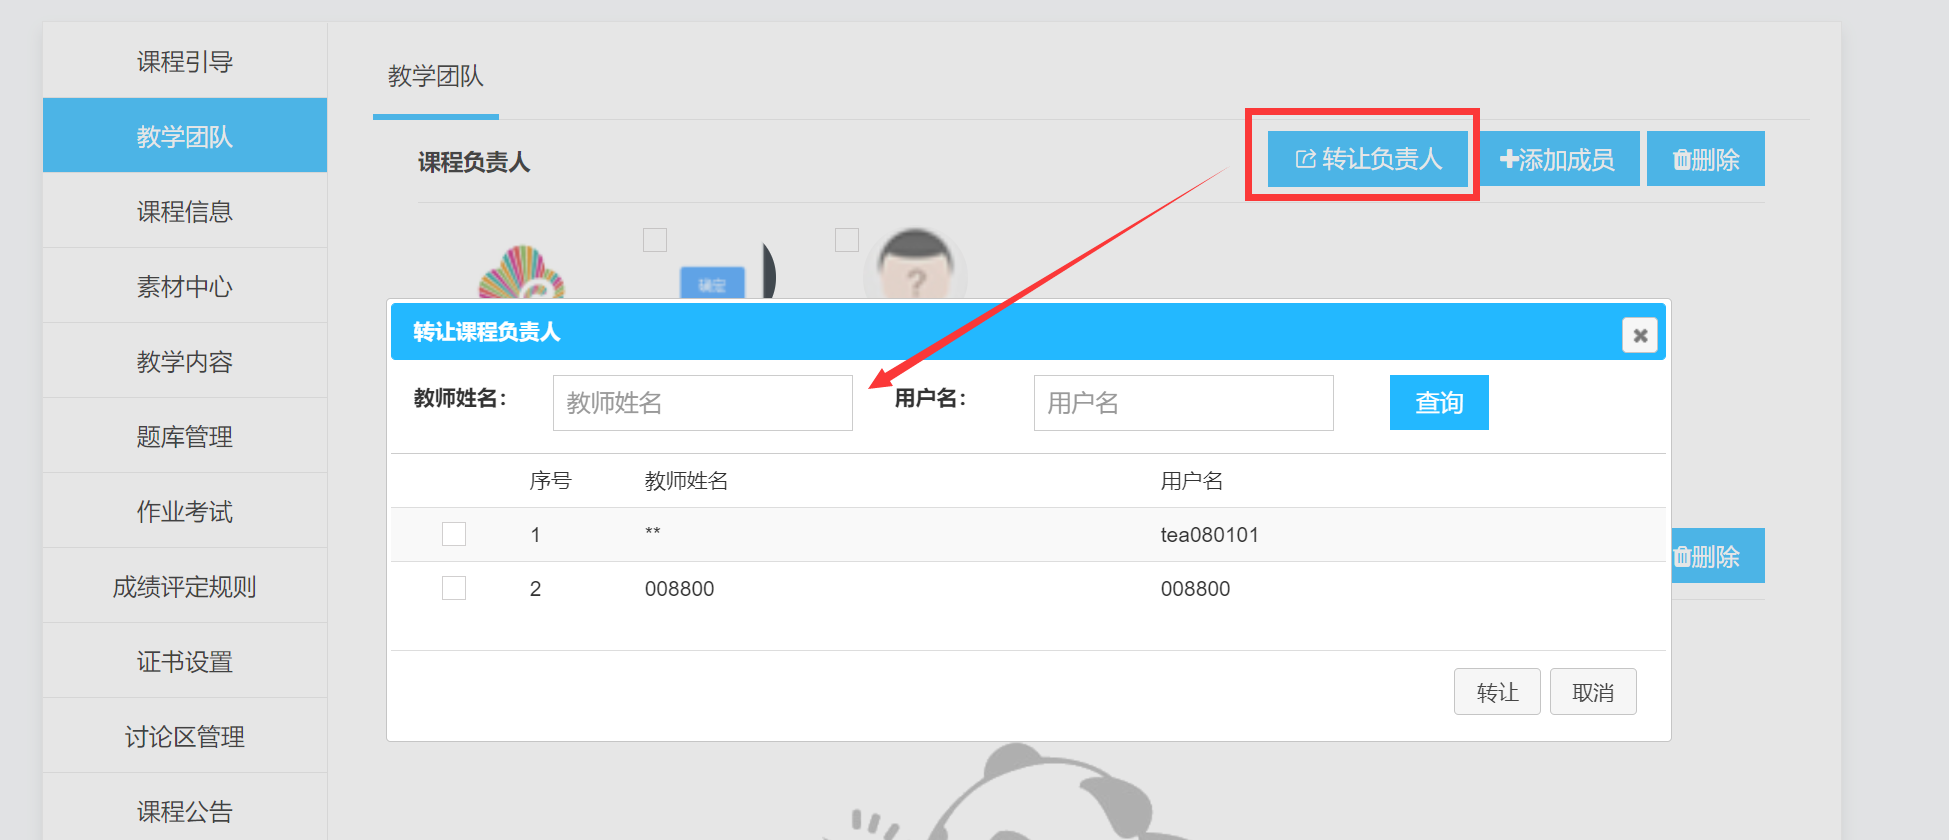The width and height of the screenshot is (1949, 840).
Task: Click the top 删除 trash button
Action: 1706,159
